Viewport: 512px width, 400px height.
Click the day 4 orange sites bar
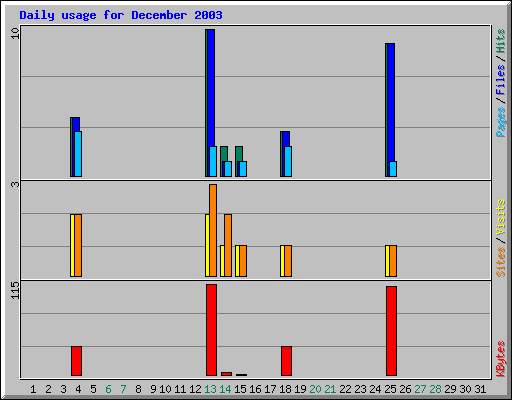tap(78, 245)
